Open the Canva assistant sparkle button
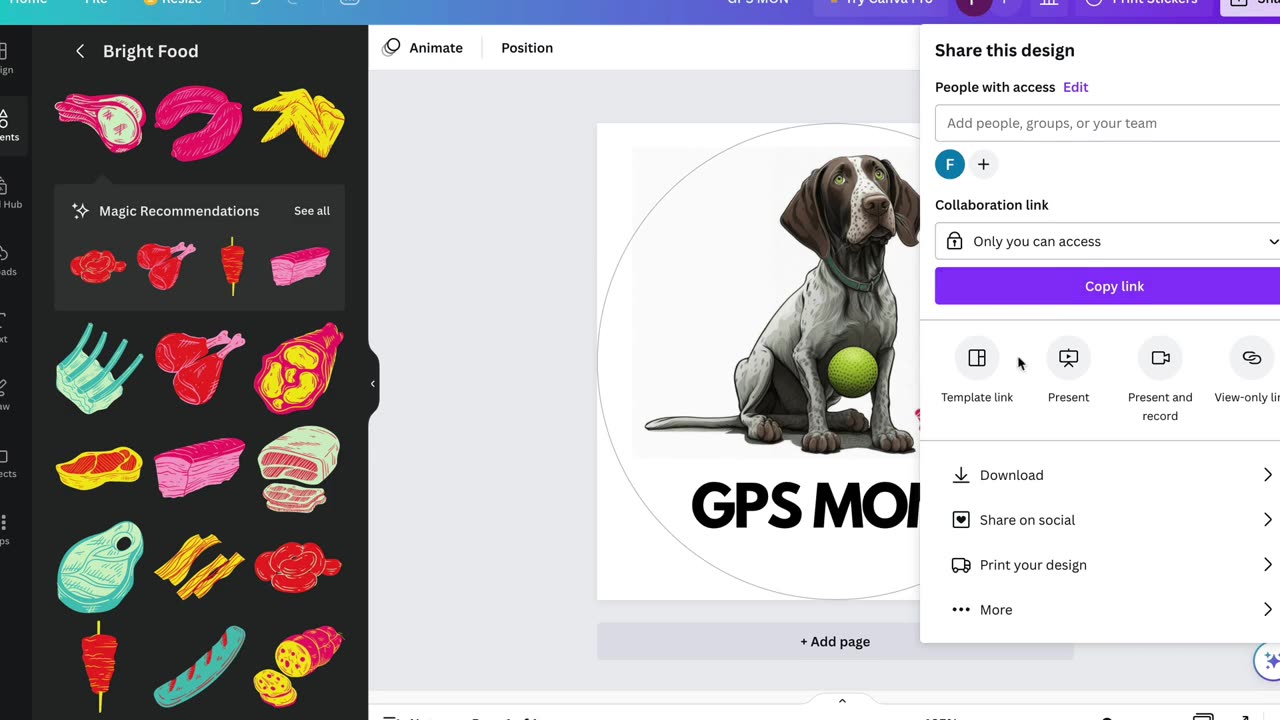1280x720 pixels. pyautogui.click(x=1268, y=661)
